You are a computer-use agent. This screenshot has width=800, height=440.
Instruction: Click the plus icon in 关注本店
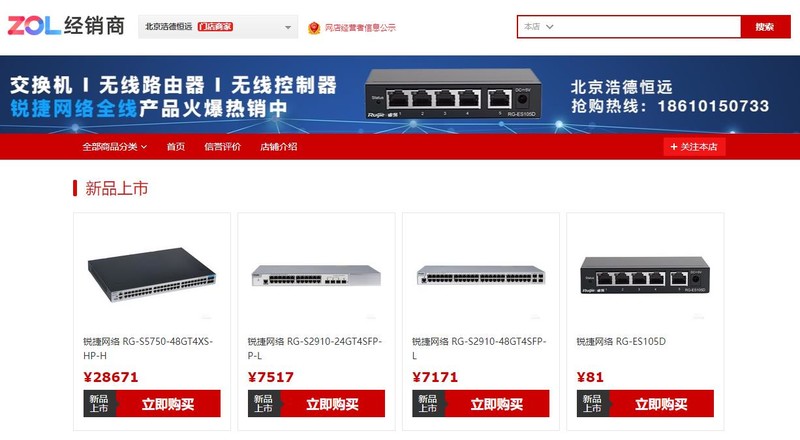click(x=673, y=147)
